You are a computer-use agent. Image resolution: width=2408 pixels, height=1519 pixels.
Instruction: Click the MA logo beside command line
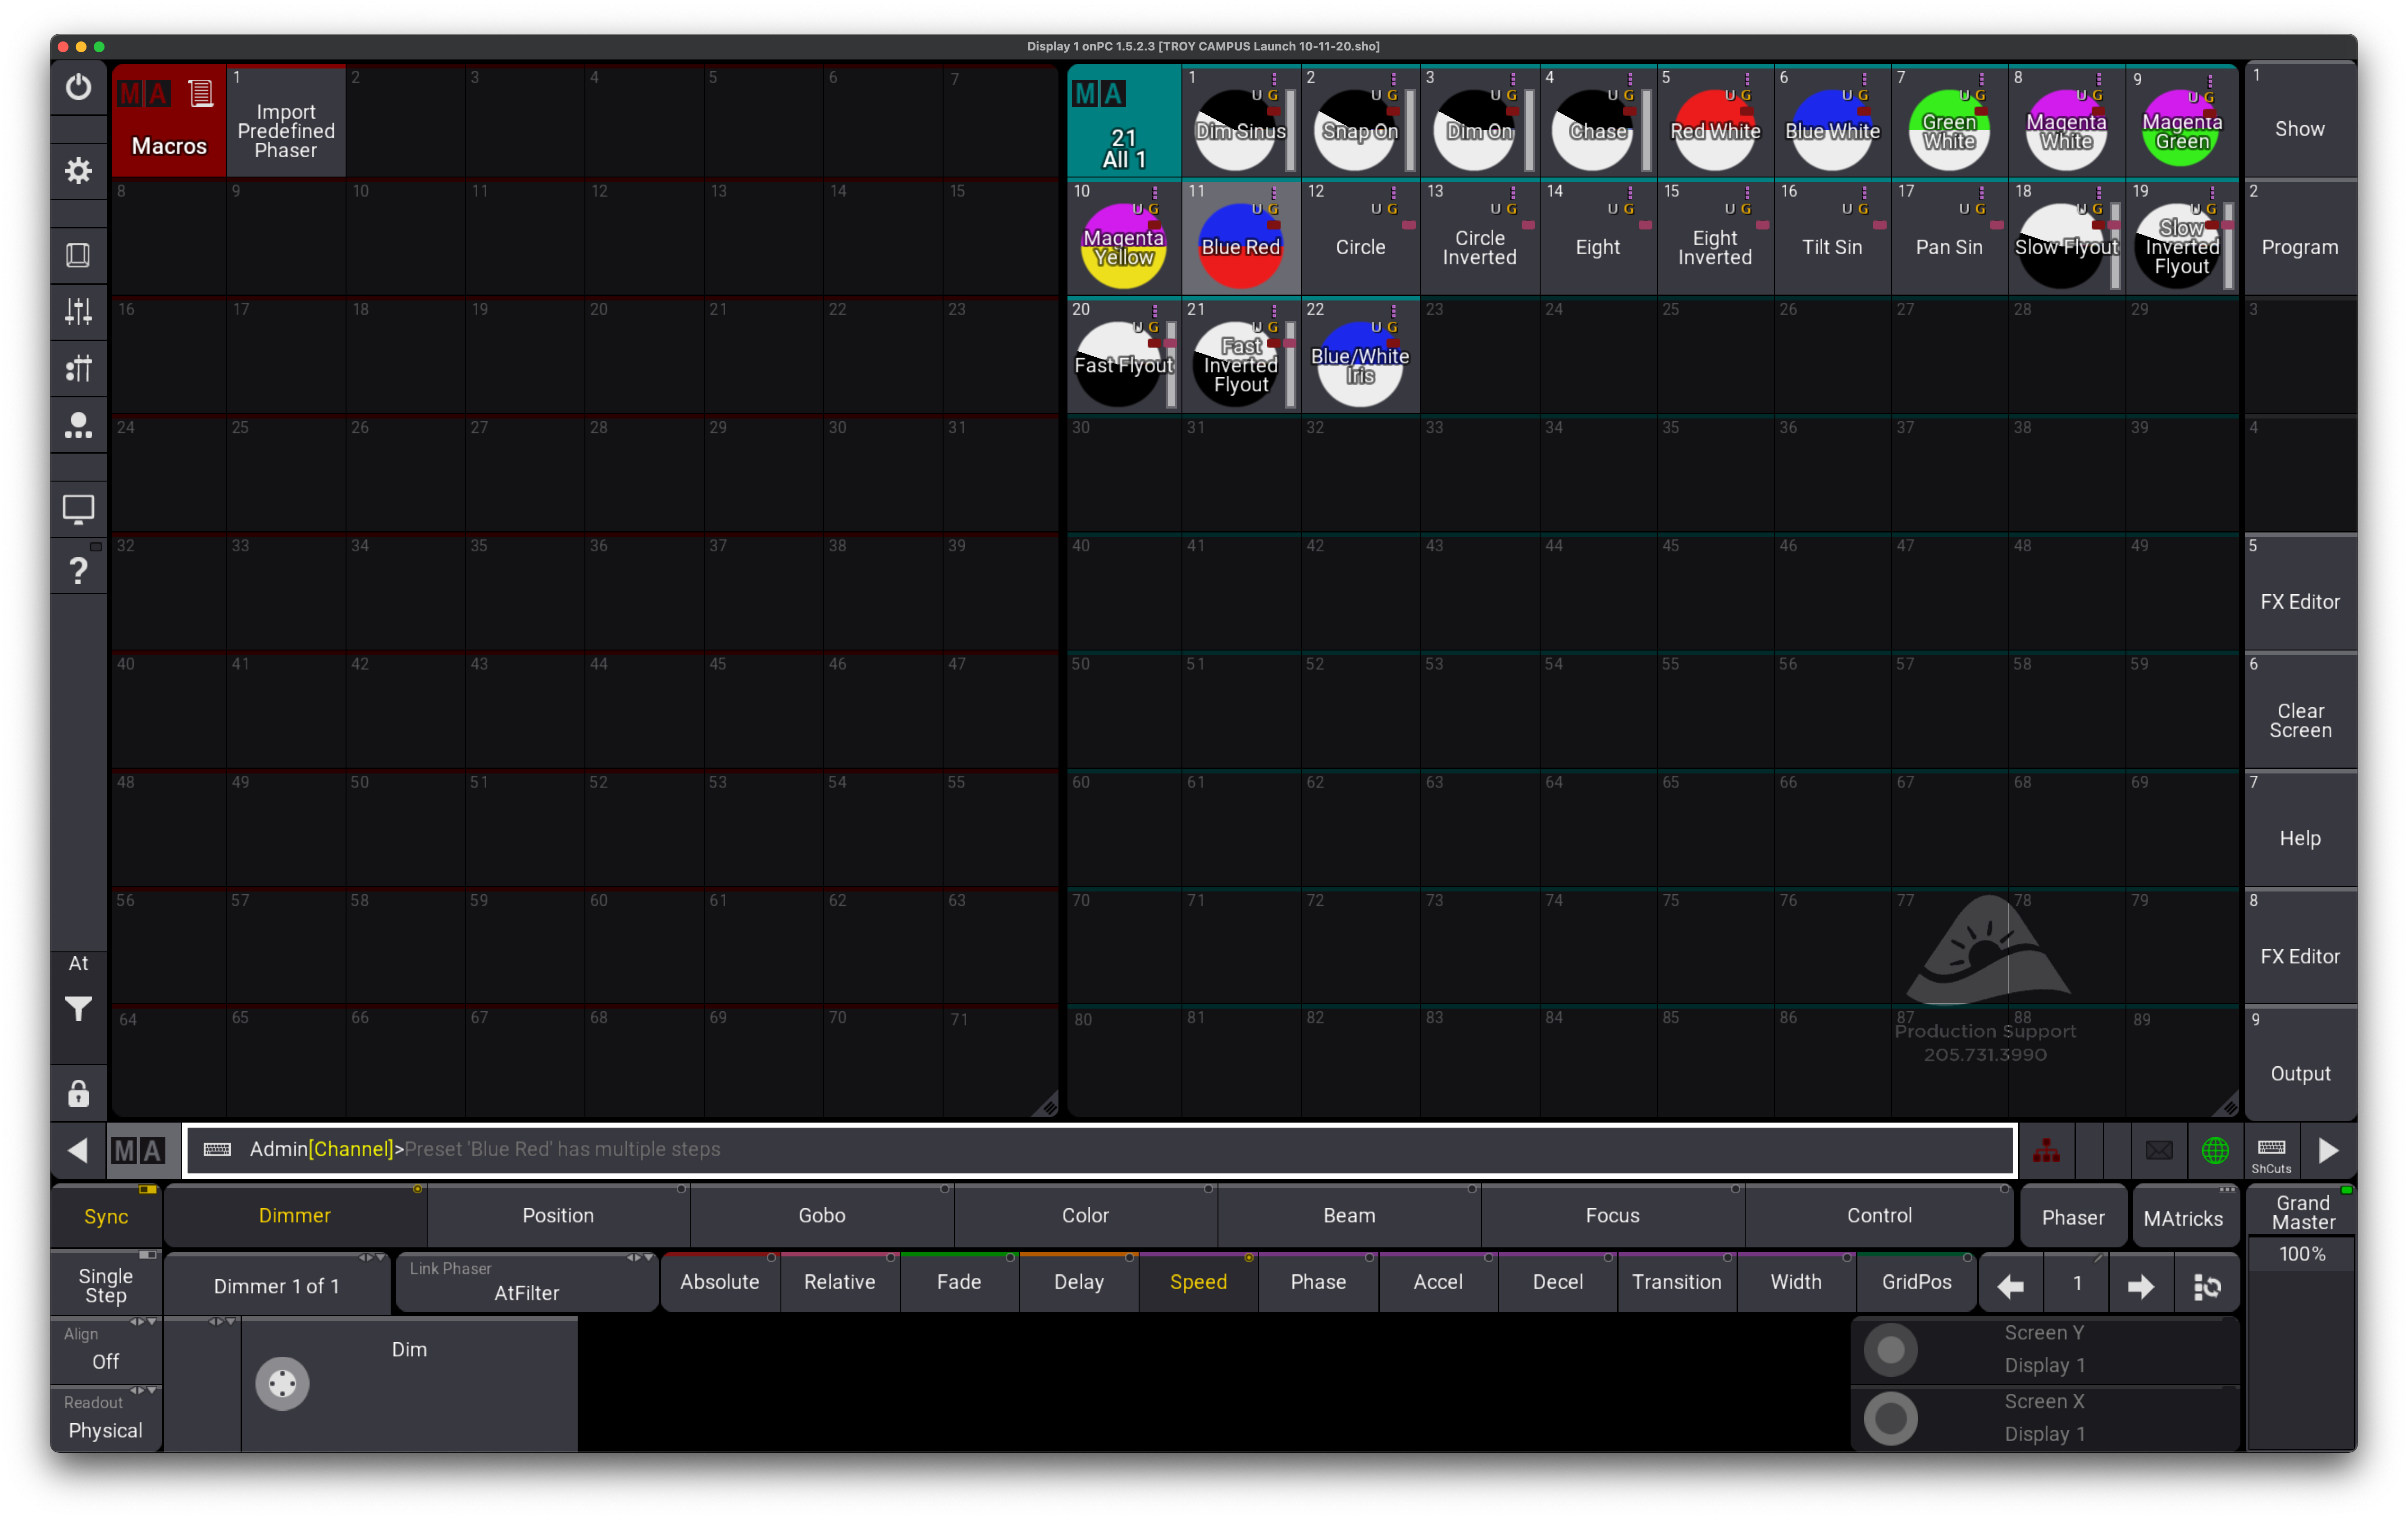pos(138,1150)
